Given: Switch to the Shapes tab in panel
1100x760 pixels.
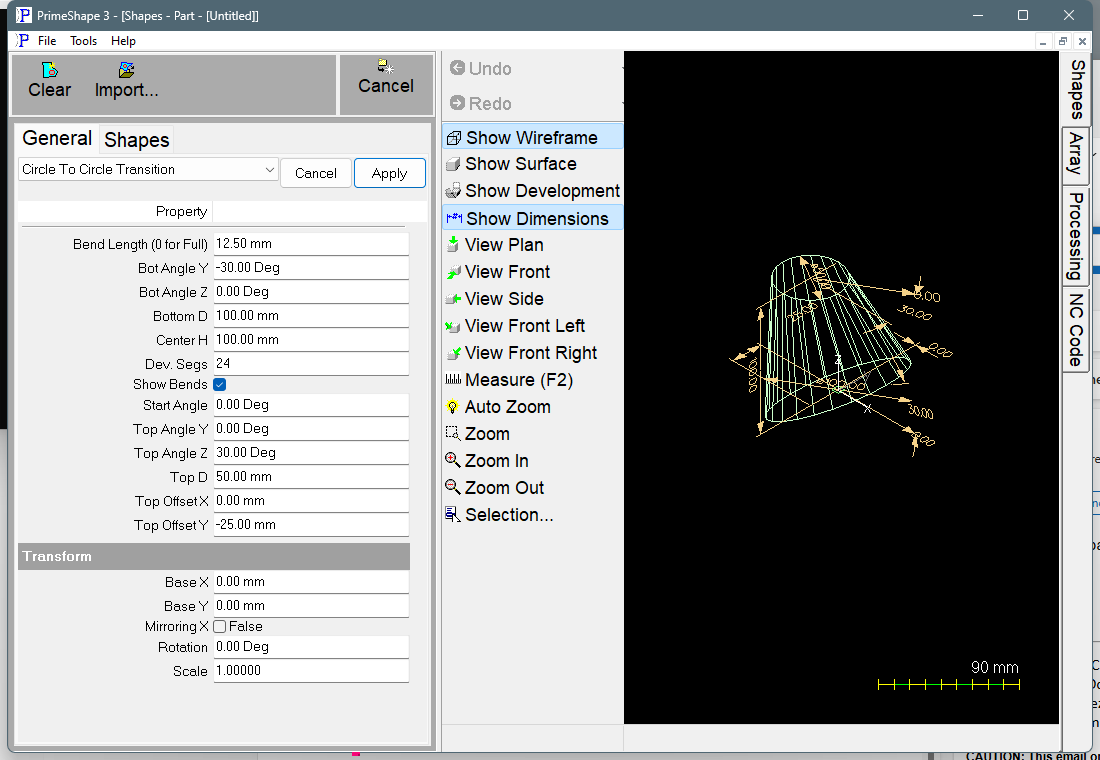Looking at the screenshot, I should [137, 140].
